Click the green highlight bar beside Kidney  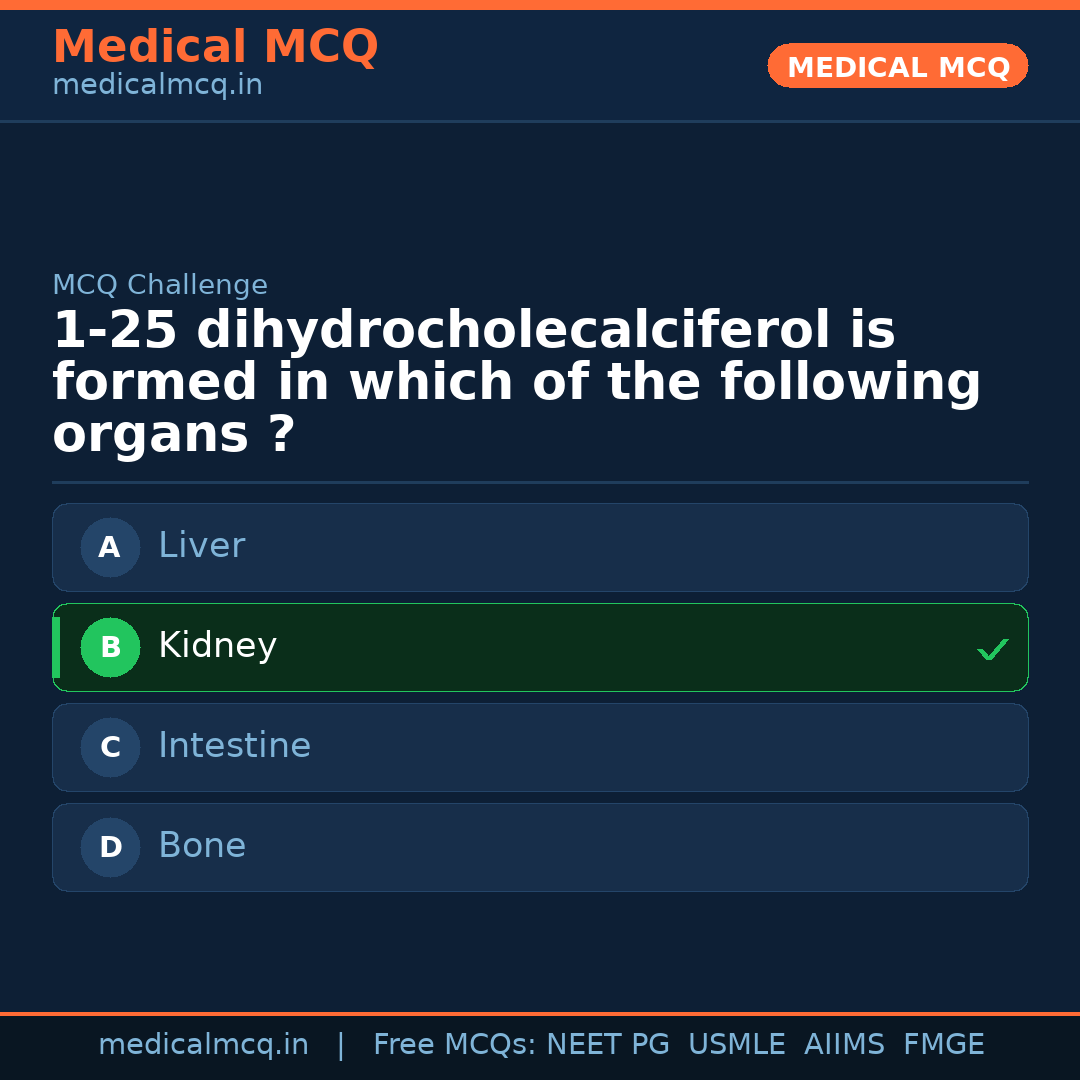click(56, 647)
